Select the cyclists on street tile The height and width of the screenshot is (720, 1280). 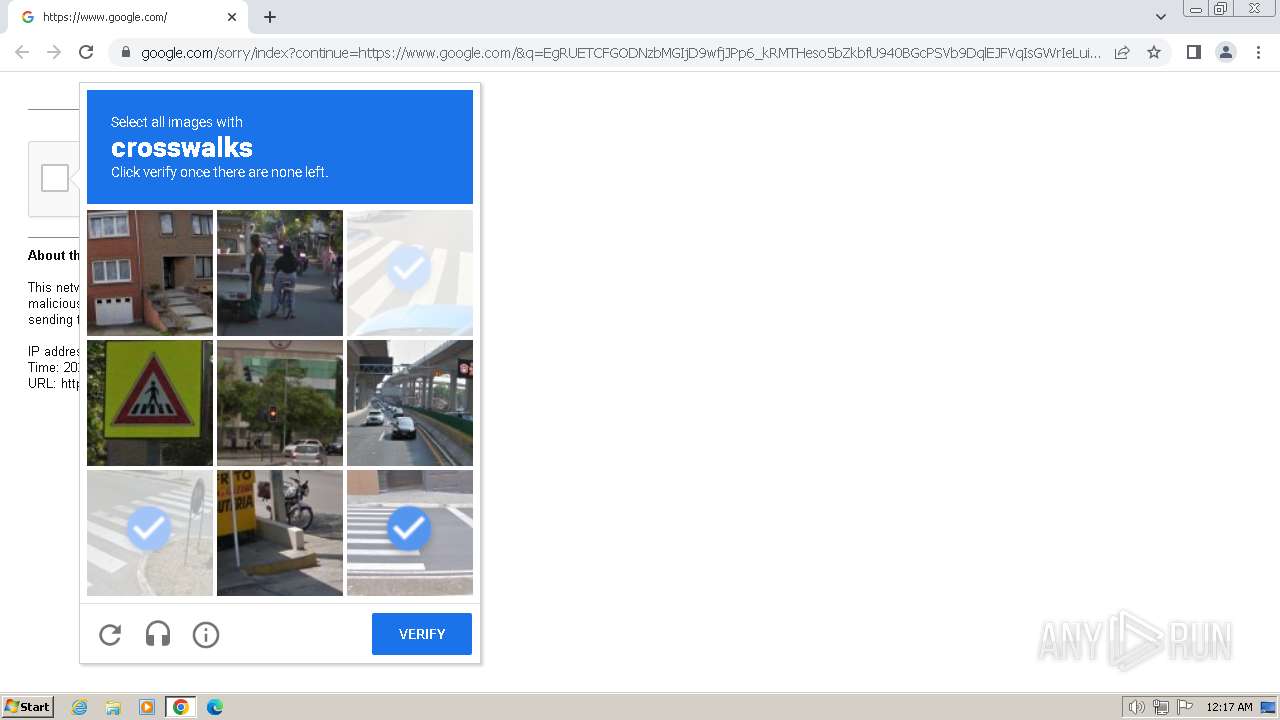tap(280, 273)
